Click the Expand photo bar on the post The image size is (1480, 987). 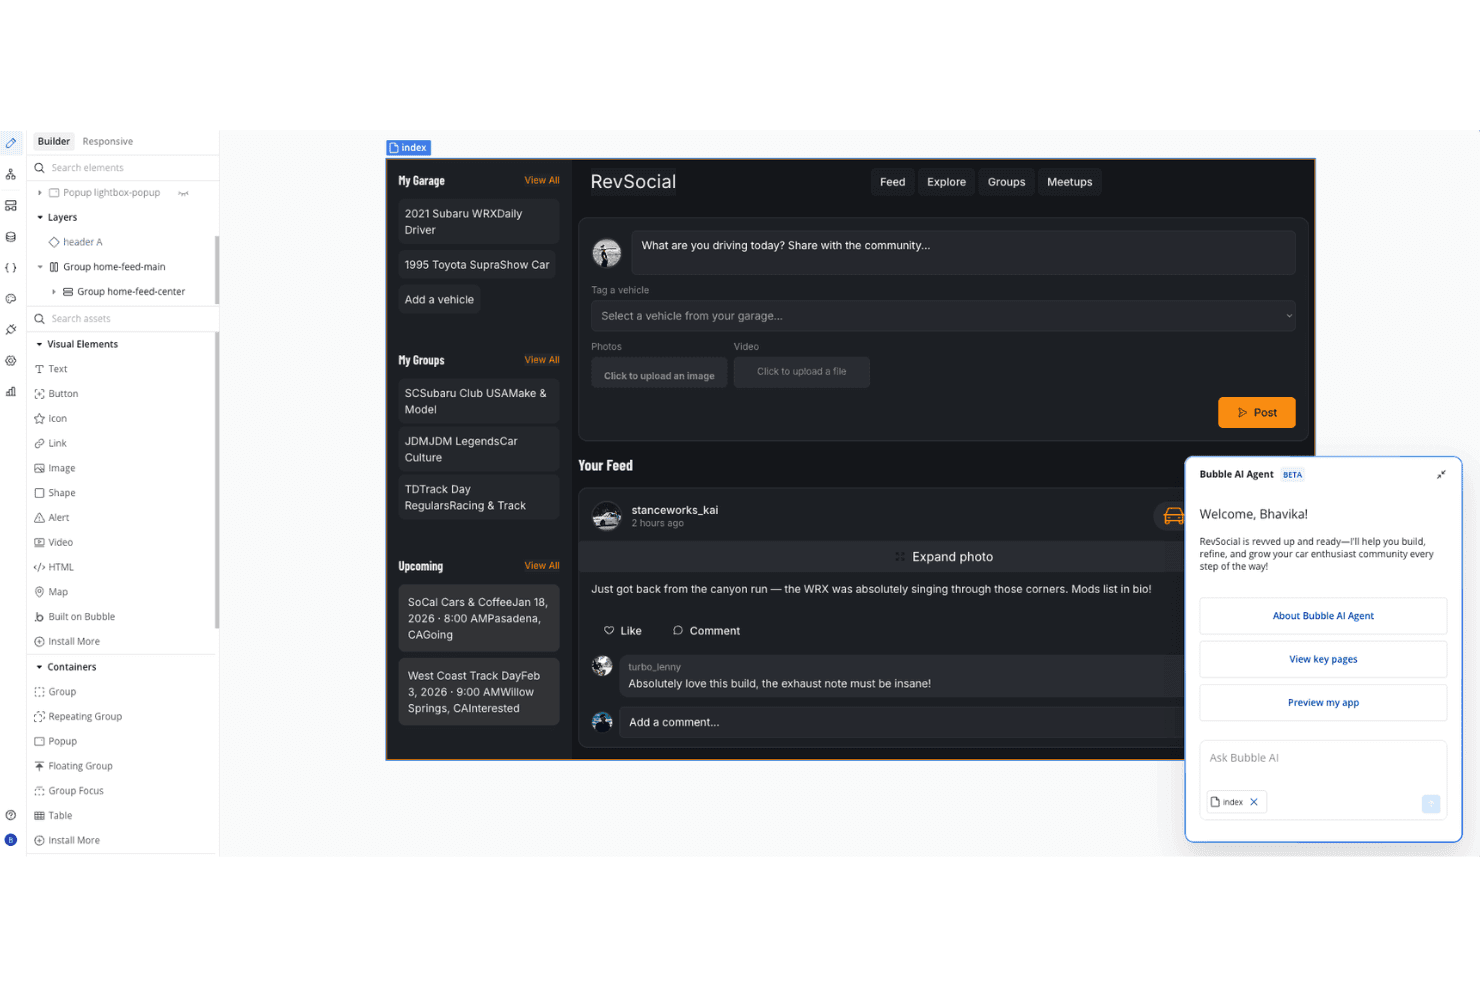pyautogui.click(x=943, y=557)
